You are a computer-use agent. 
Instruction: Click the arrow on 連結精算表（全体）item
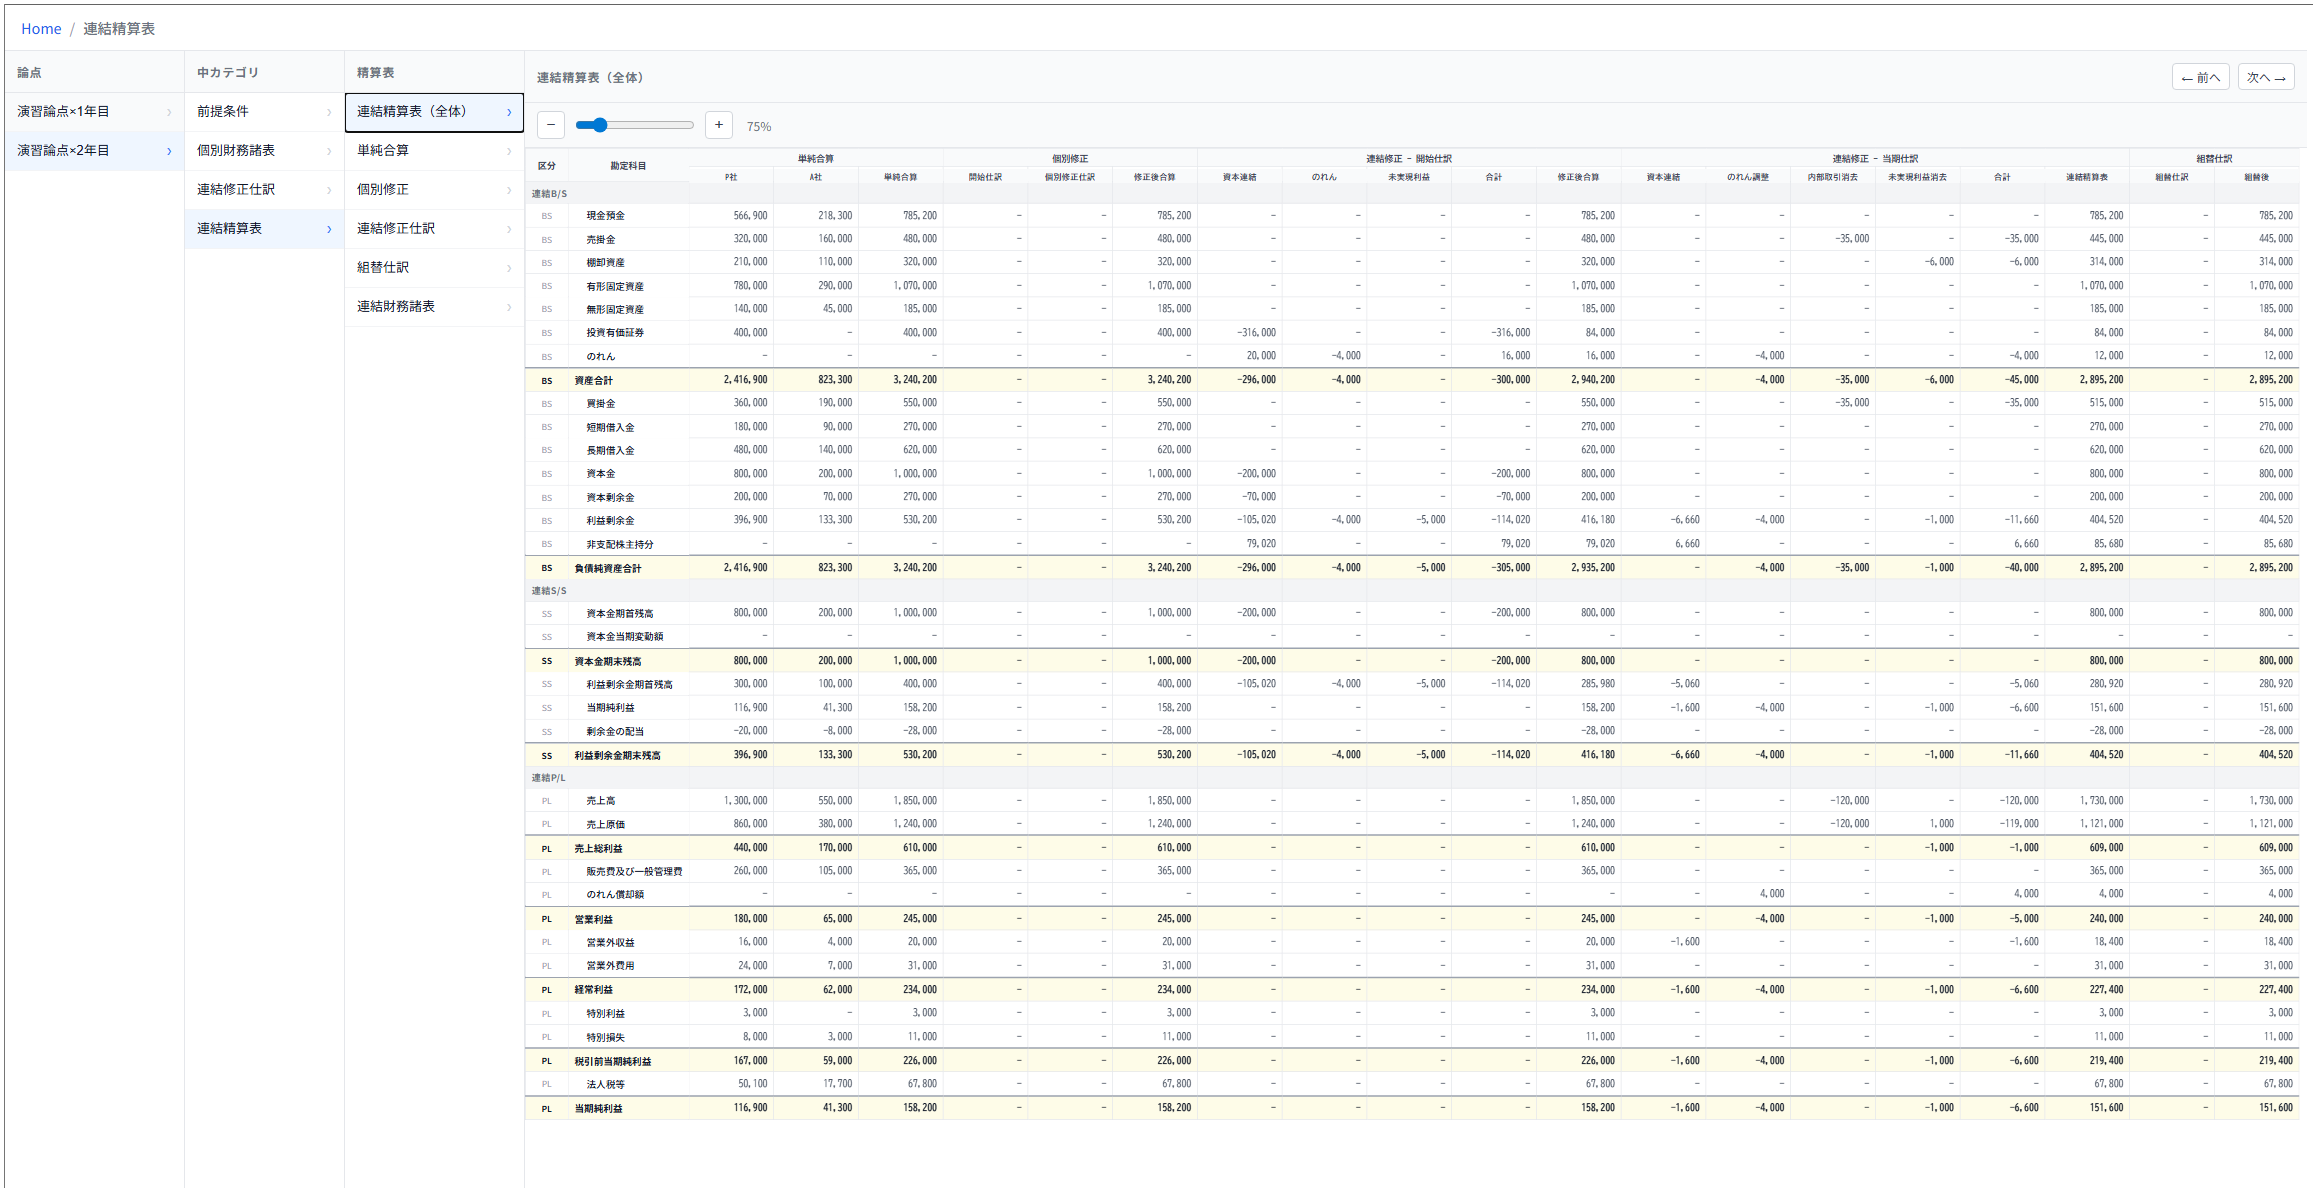coord(508,112)
